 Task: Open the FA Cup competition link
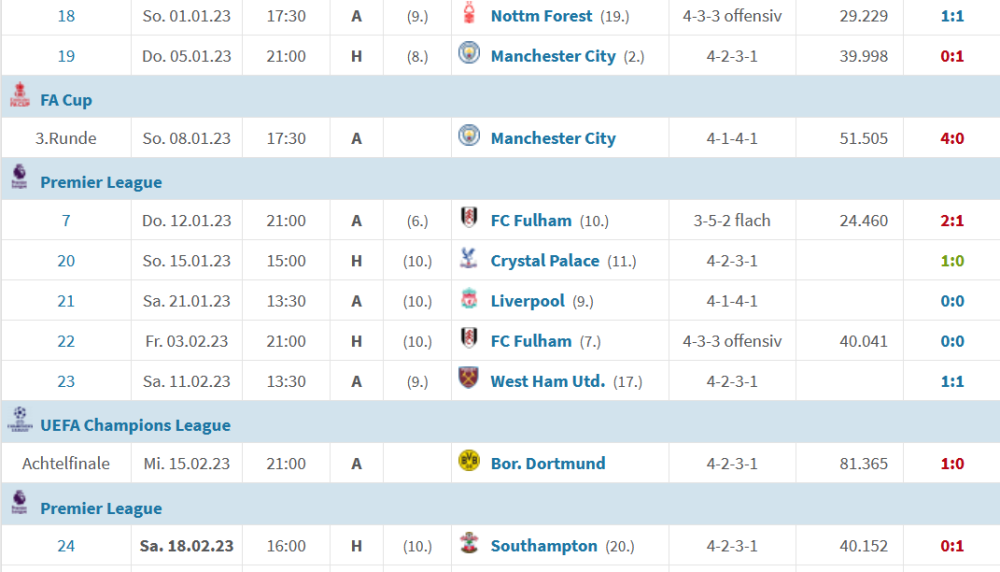pos(66,100)
